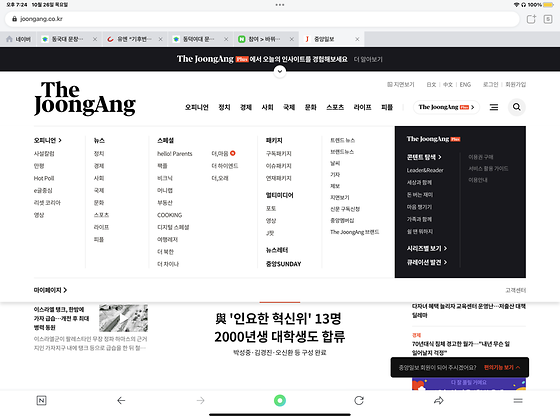Click 더 알아보기 link in top banner

pyautogui.click(x=368, y=59)
